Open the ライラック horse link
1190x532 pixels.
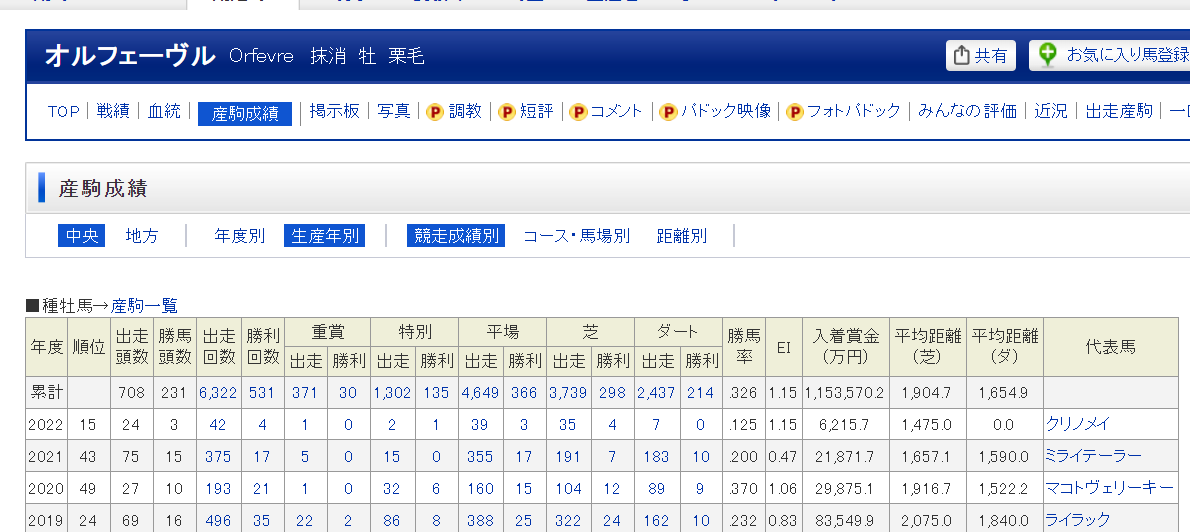1078,520
